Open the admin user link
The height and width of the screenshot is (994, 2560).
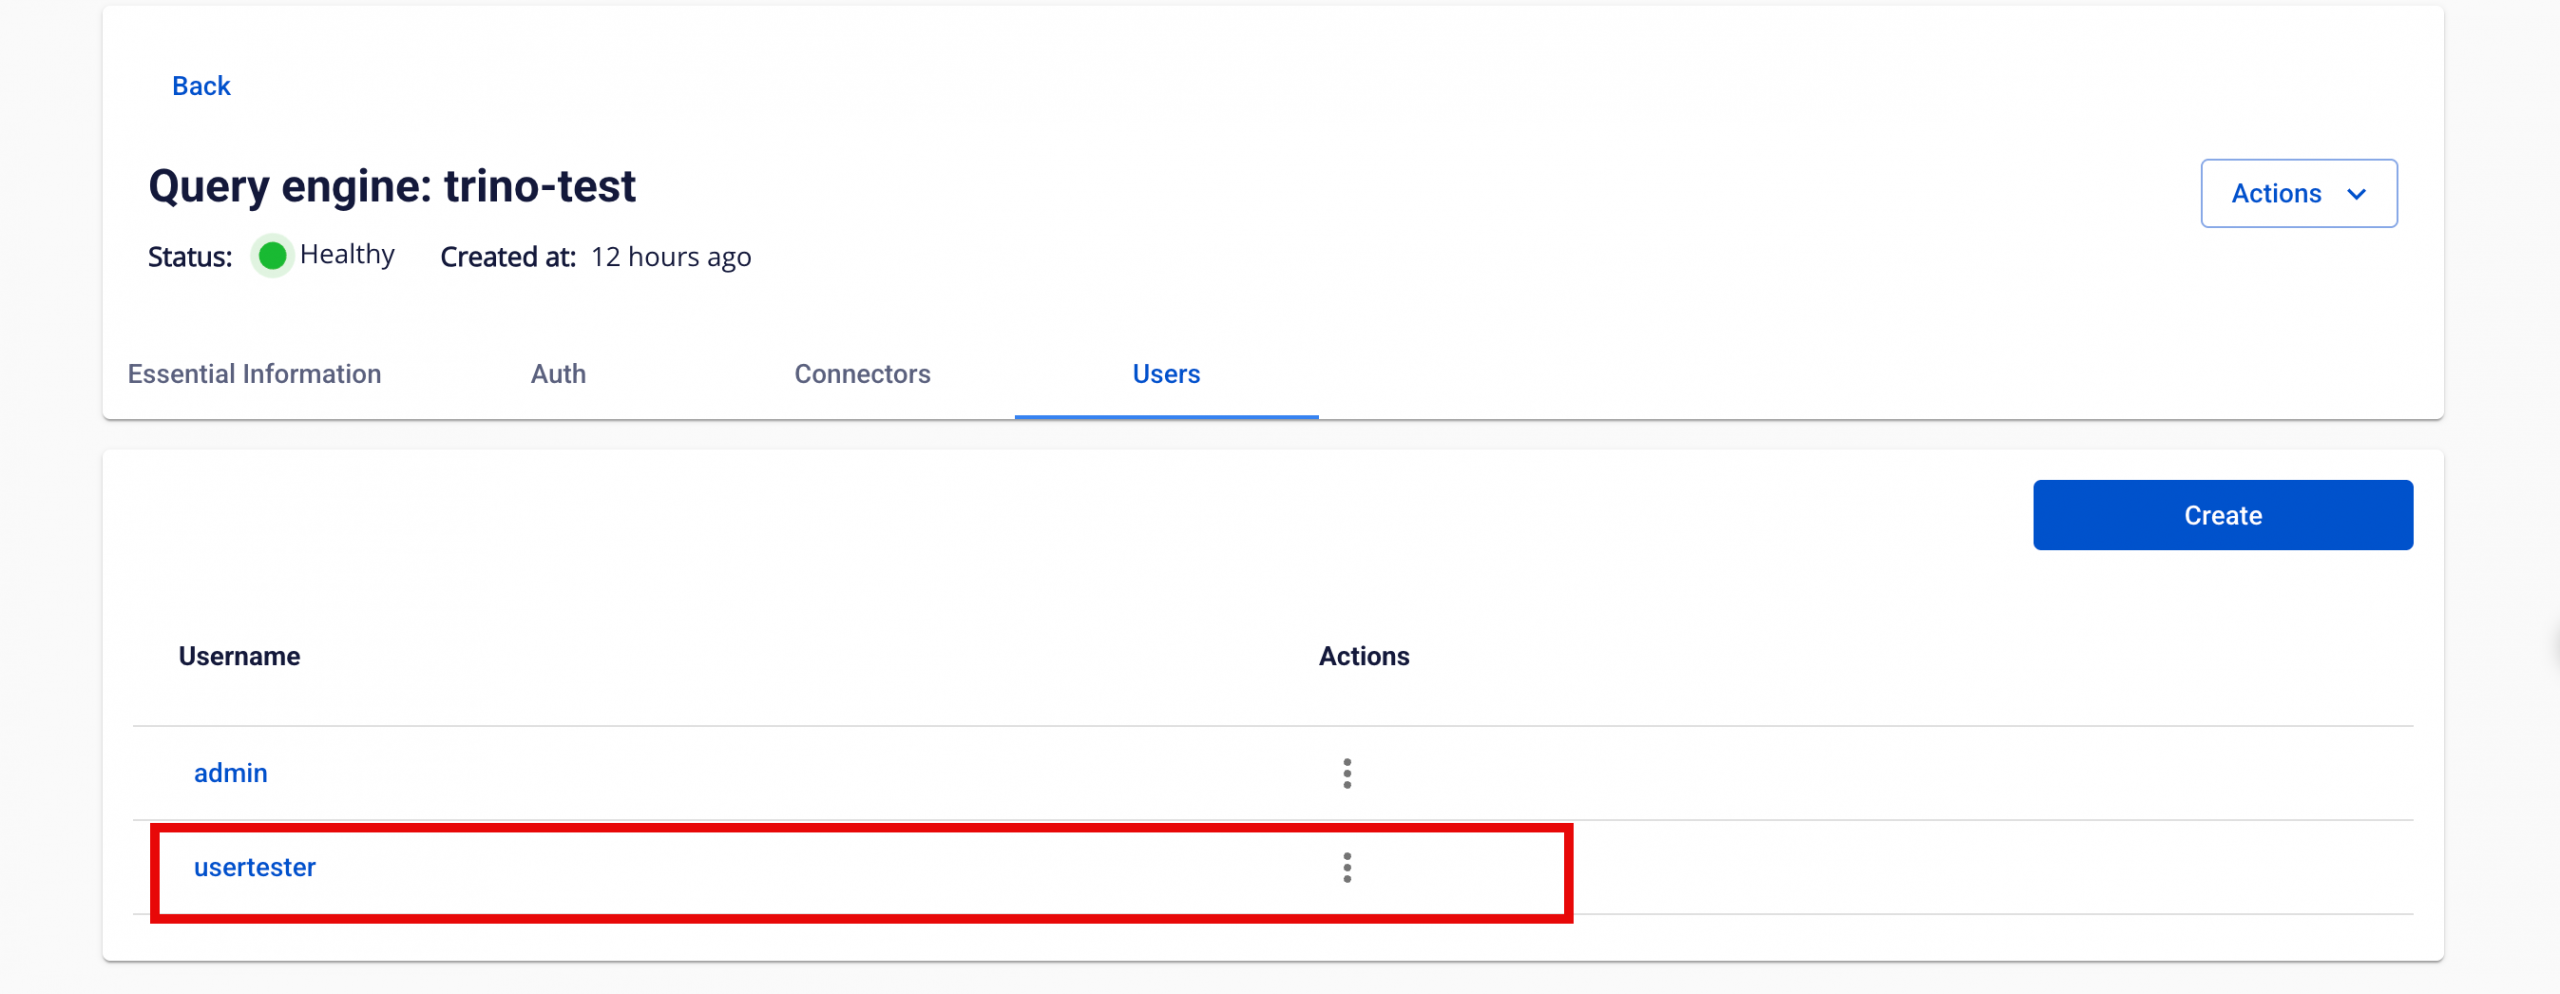point(230,773)
